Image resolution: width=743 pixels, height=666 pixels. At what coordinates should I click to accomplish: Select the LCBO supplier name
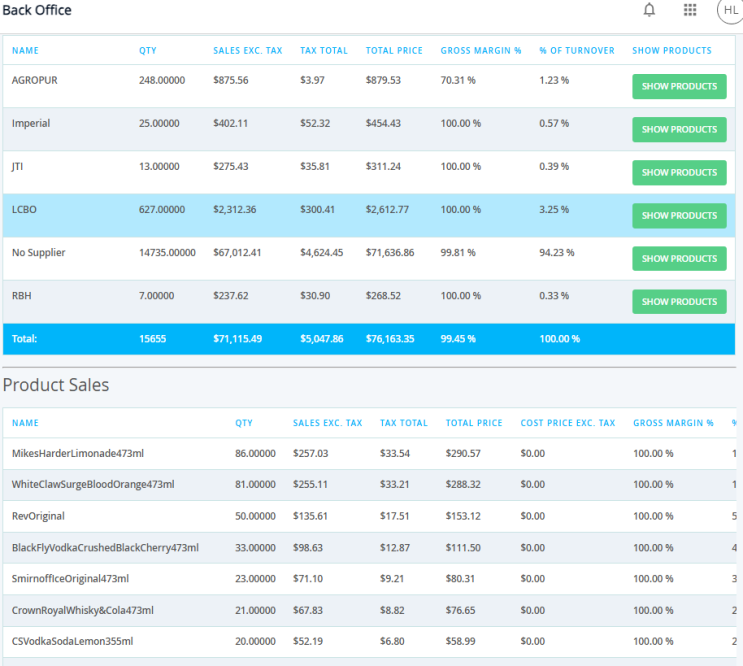click(24, 209)
